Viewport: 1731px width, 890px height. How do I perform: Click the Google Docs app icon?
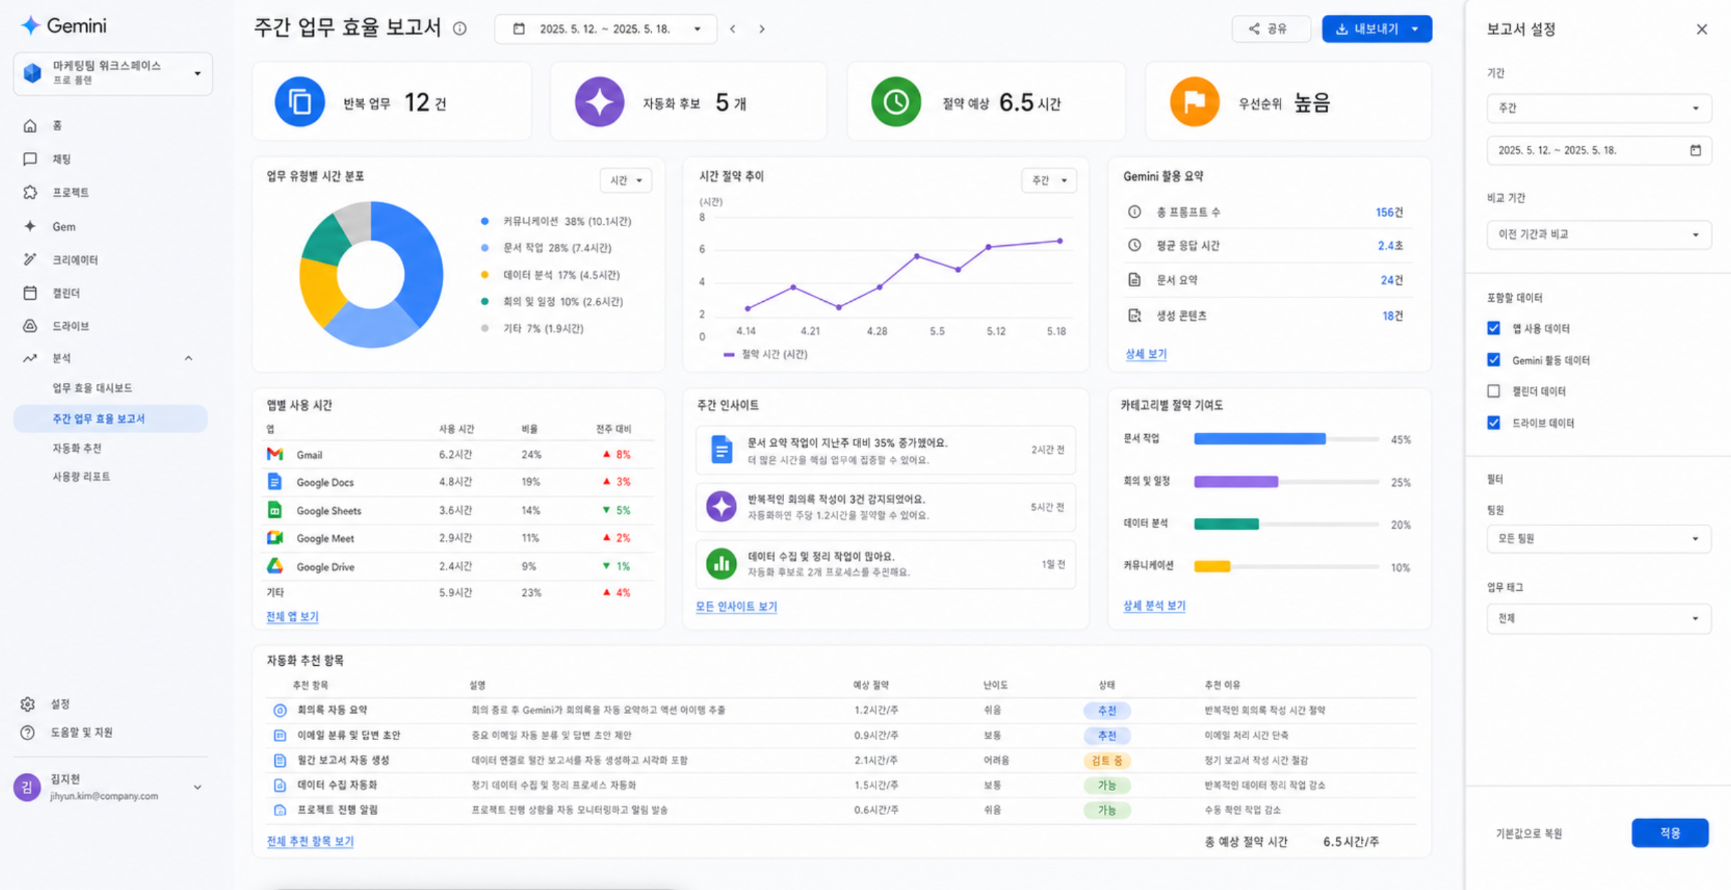(x=275, y=482)
